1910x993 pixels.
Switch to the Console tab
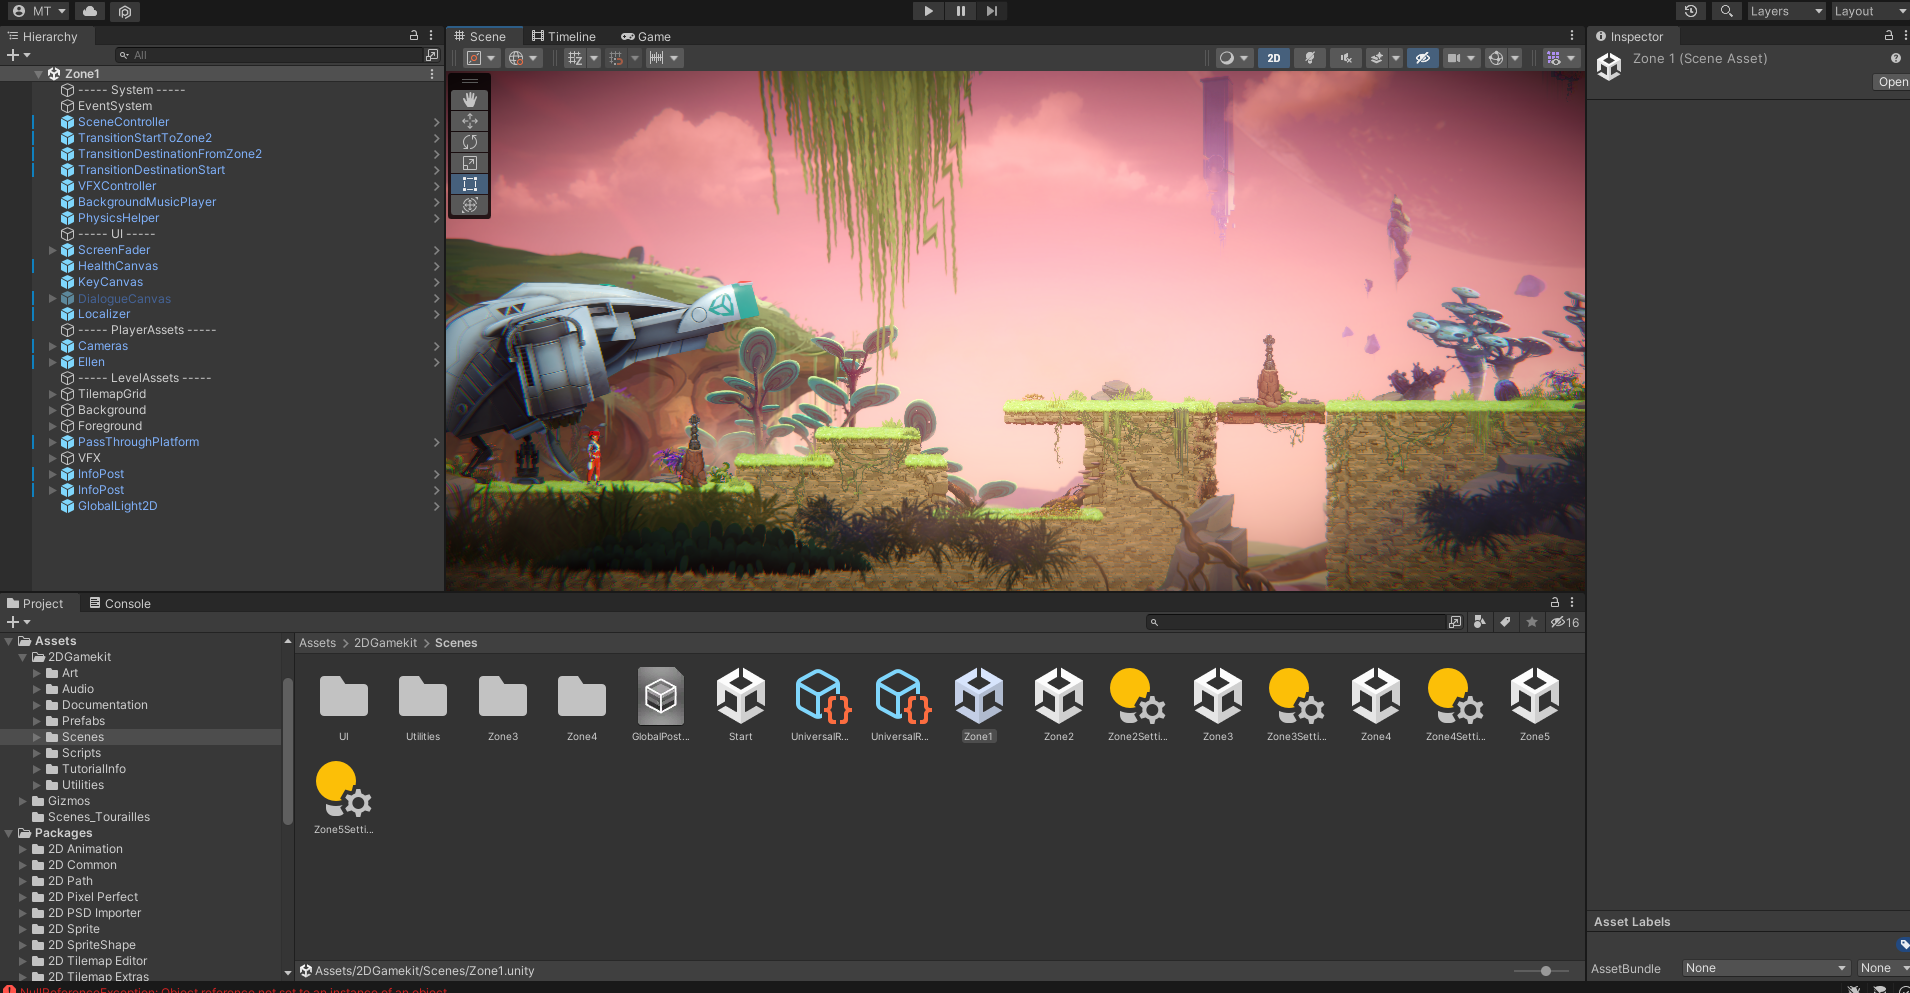[x=120, y=603]
